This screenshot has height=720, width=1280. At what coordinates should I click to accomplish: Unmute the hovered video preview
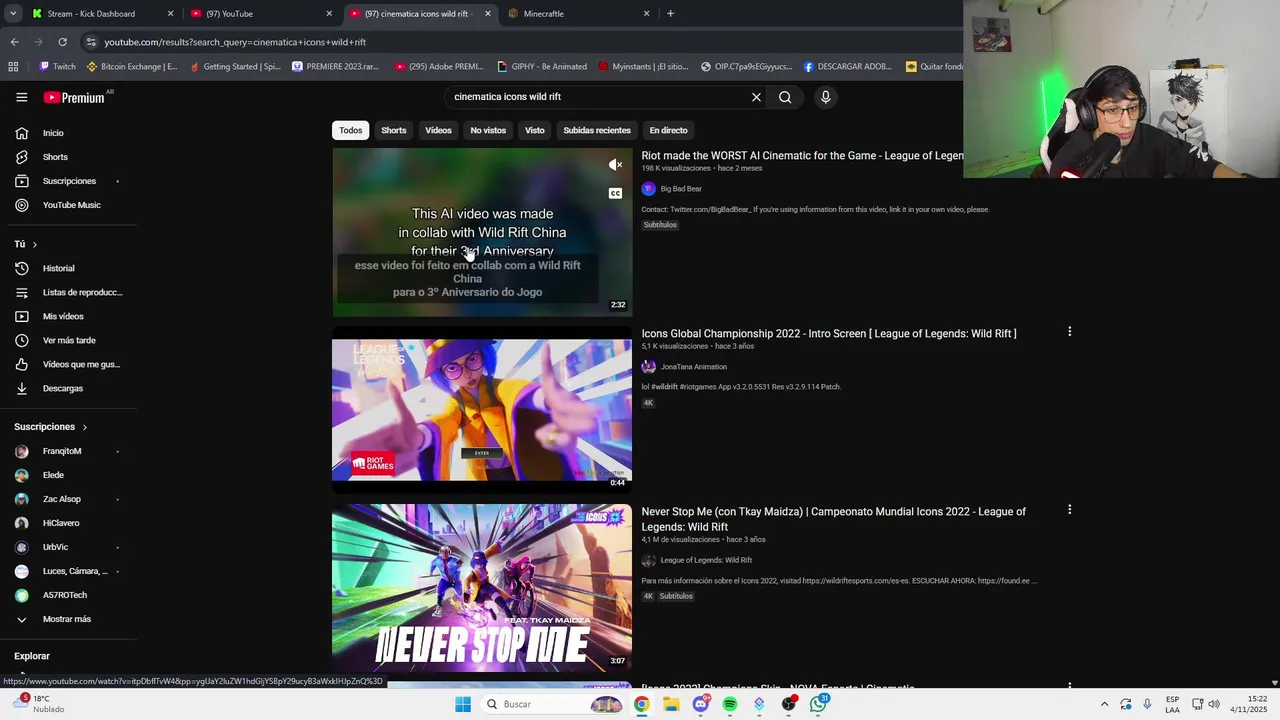(615, 165)
